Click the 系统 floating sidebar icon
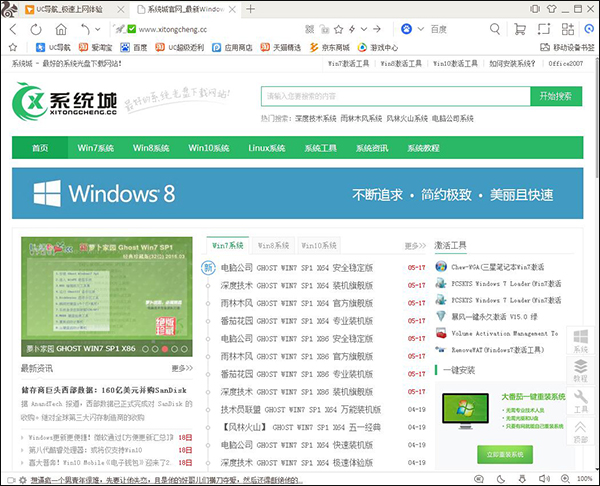 580,341
